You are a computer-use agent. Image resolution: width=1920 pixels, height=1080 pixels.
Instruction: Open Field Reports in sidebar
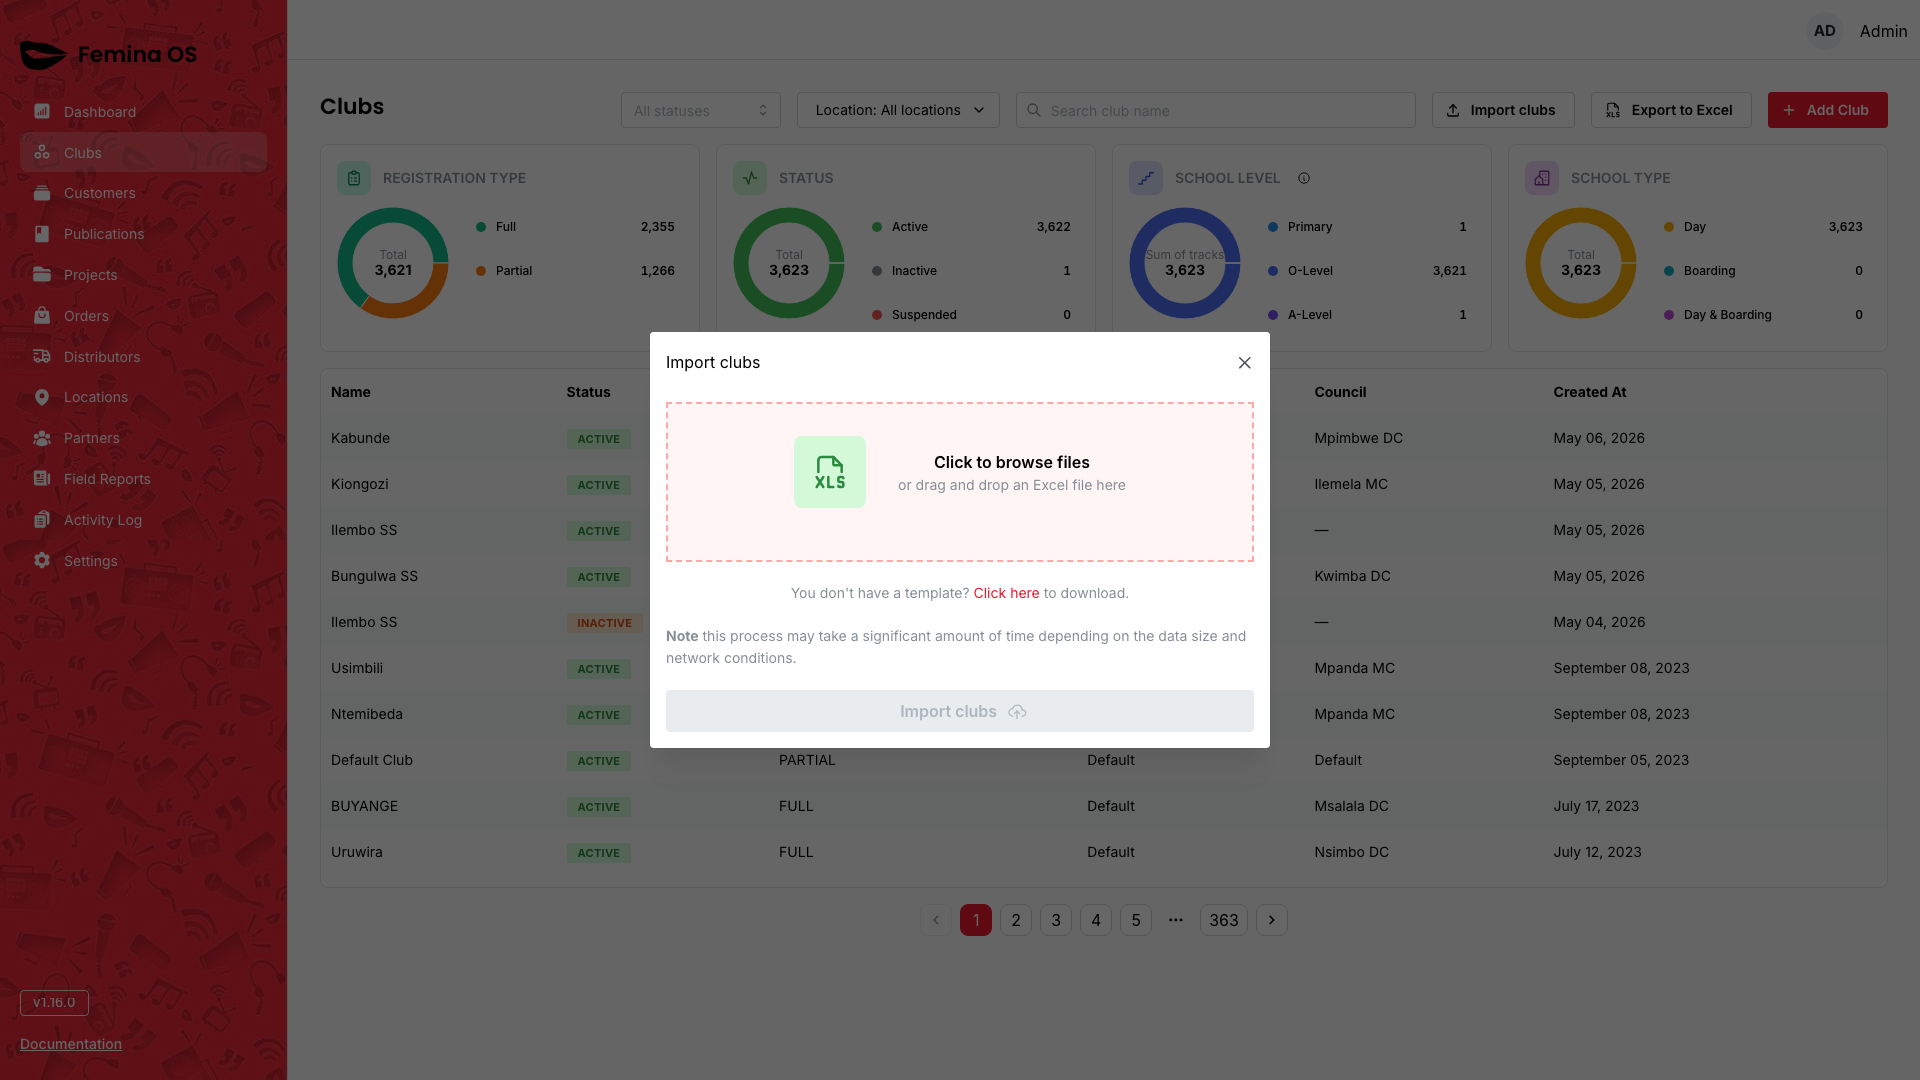point(143,479)
